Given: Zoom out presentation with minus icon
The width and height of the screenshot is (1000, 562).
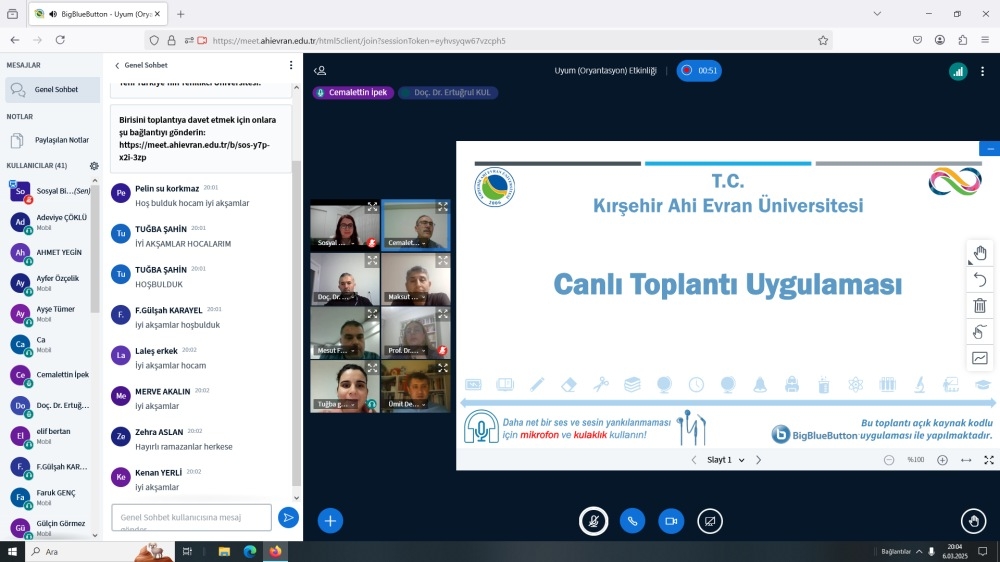Looking at the screenshot, I should coord(889,460).
